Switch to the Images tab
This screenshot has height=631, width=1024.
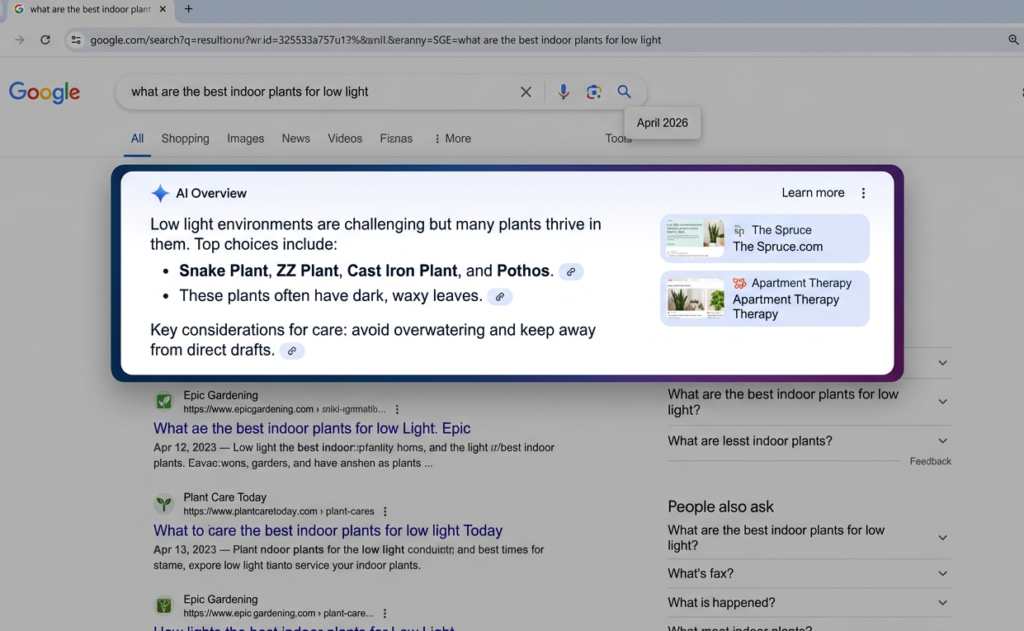coord(245,139)
